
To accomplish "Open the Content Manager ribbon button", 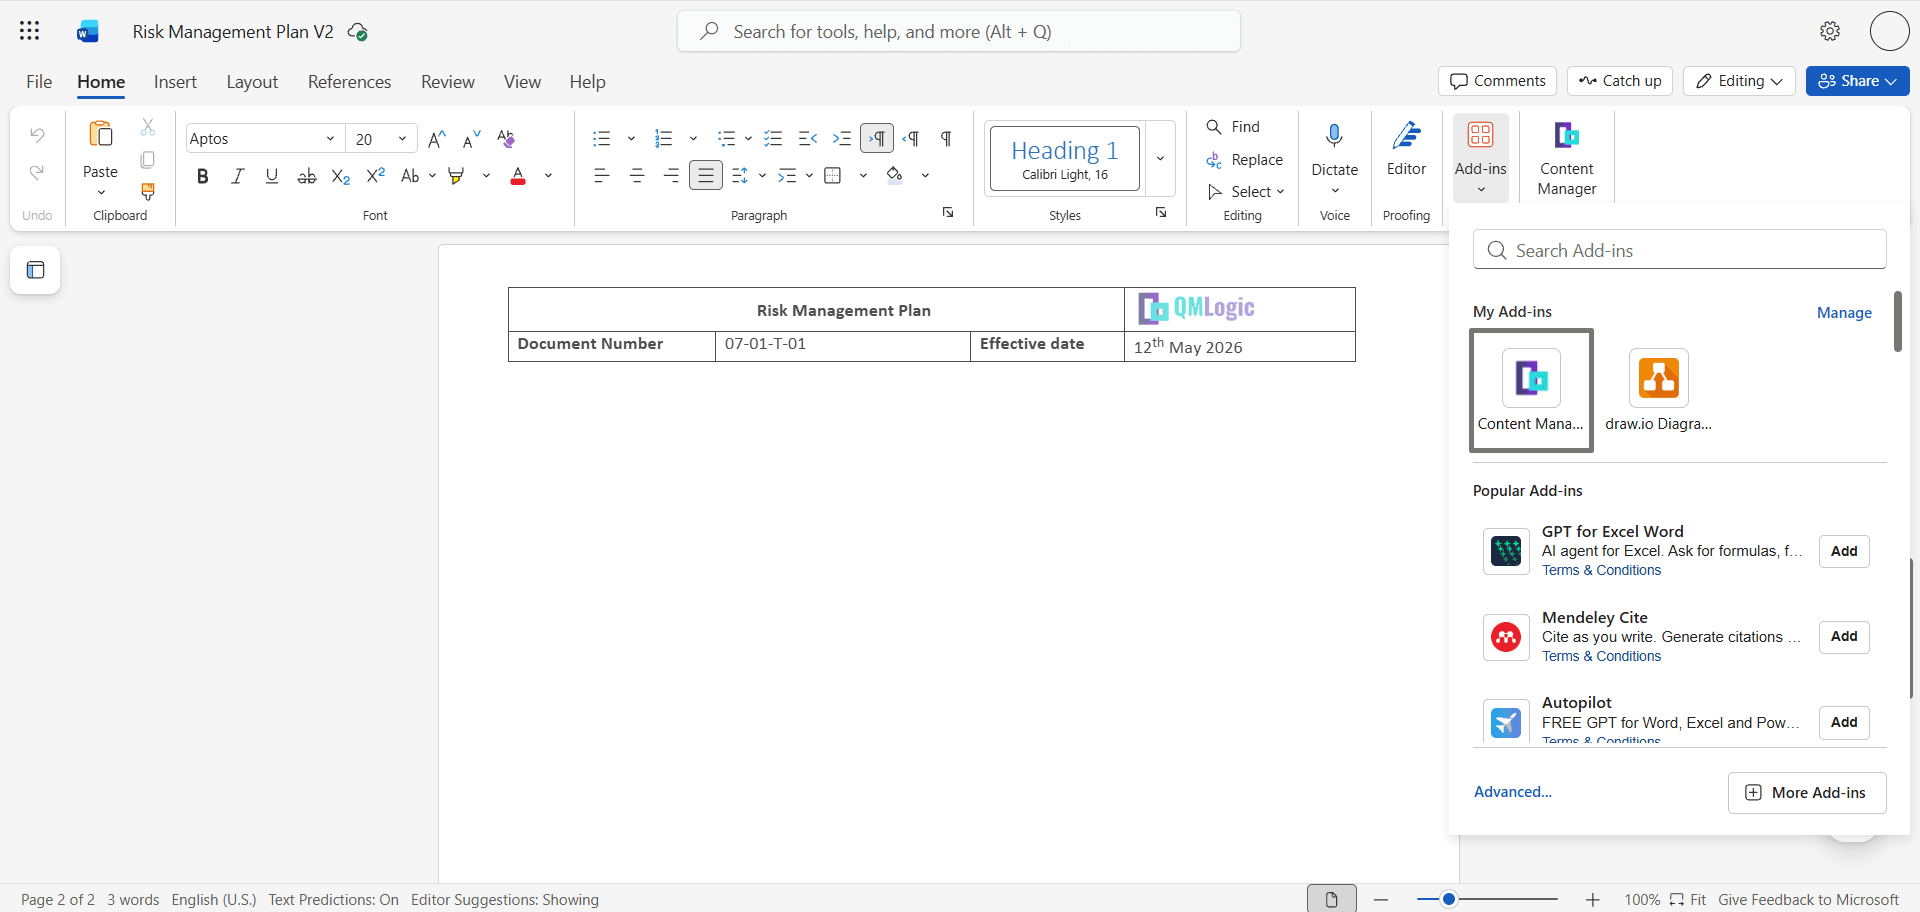I will click(x=1567, y=158).
